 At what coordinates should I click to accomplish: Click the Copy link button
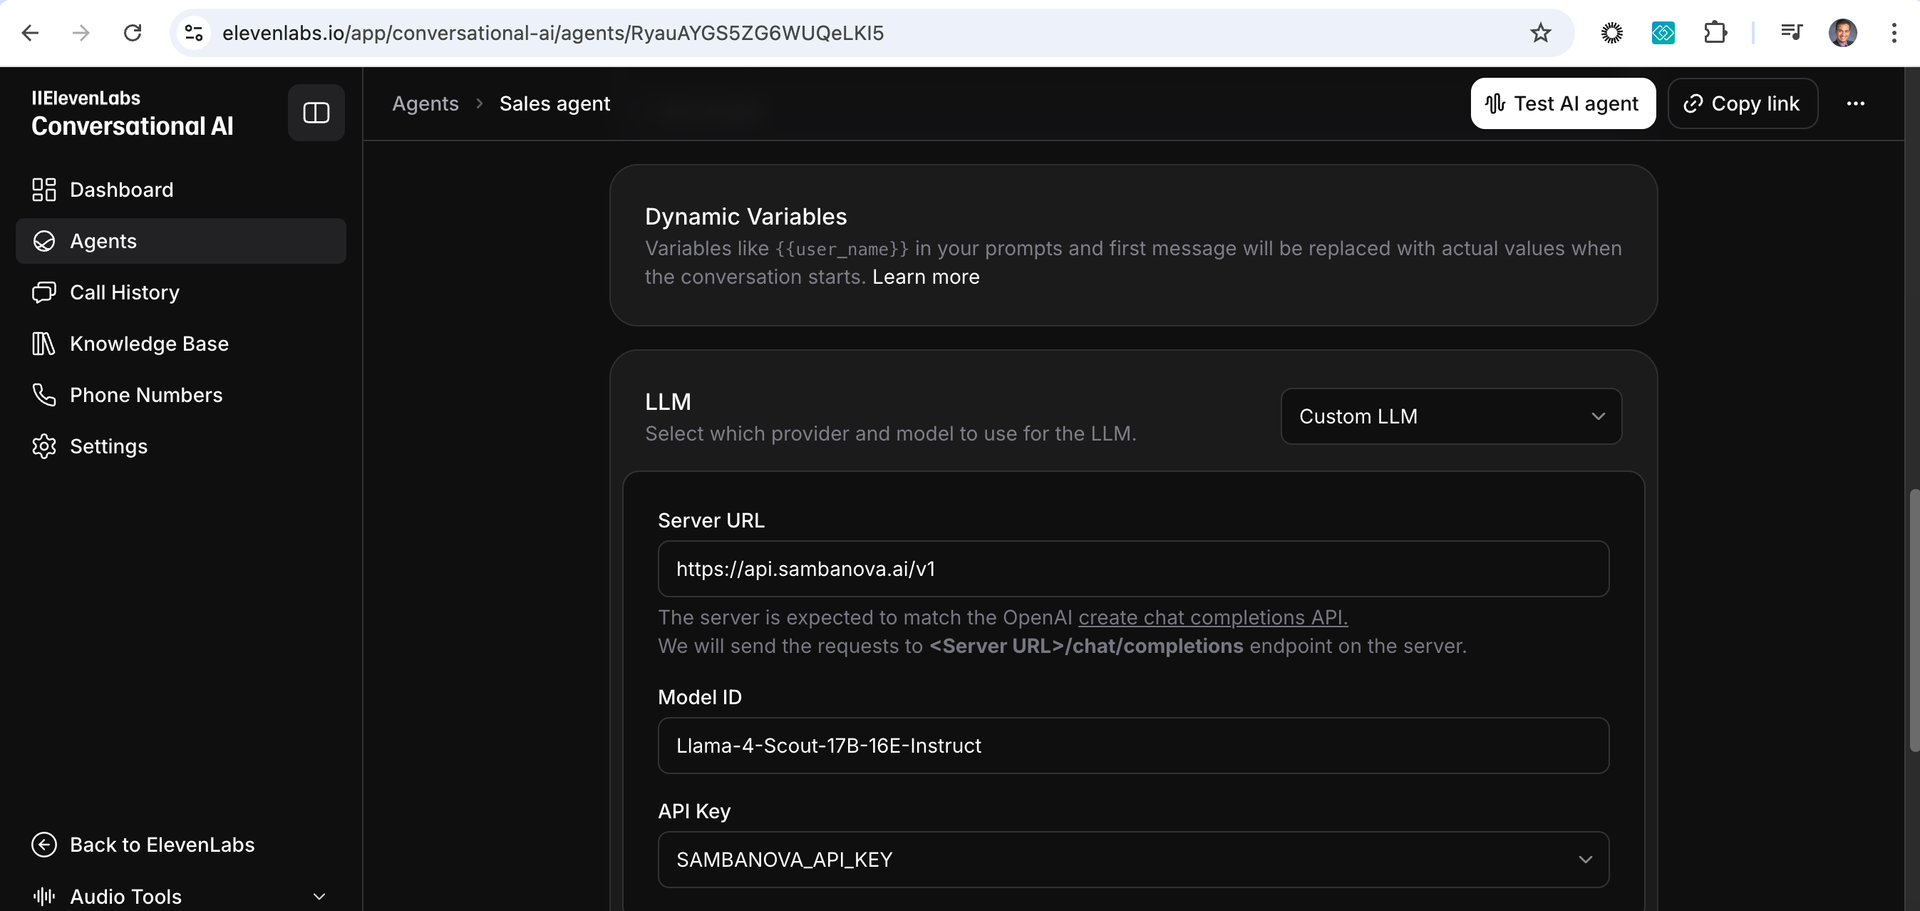1742,103
